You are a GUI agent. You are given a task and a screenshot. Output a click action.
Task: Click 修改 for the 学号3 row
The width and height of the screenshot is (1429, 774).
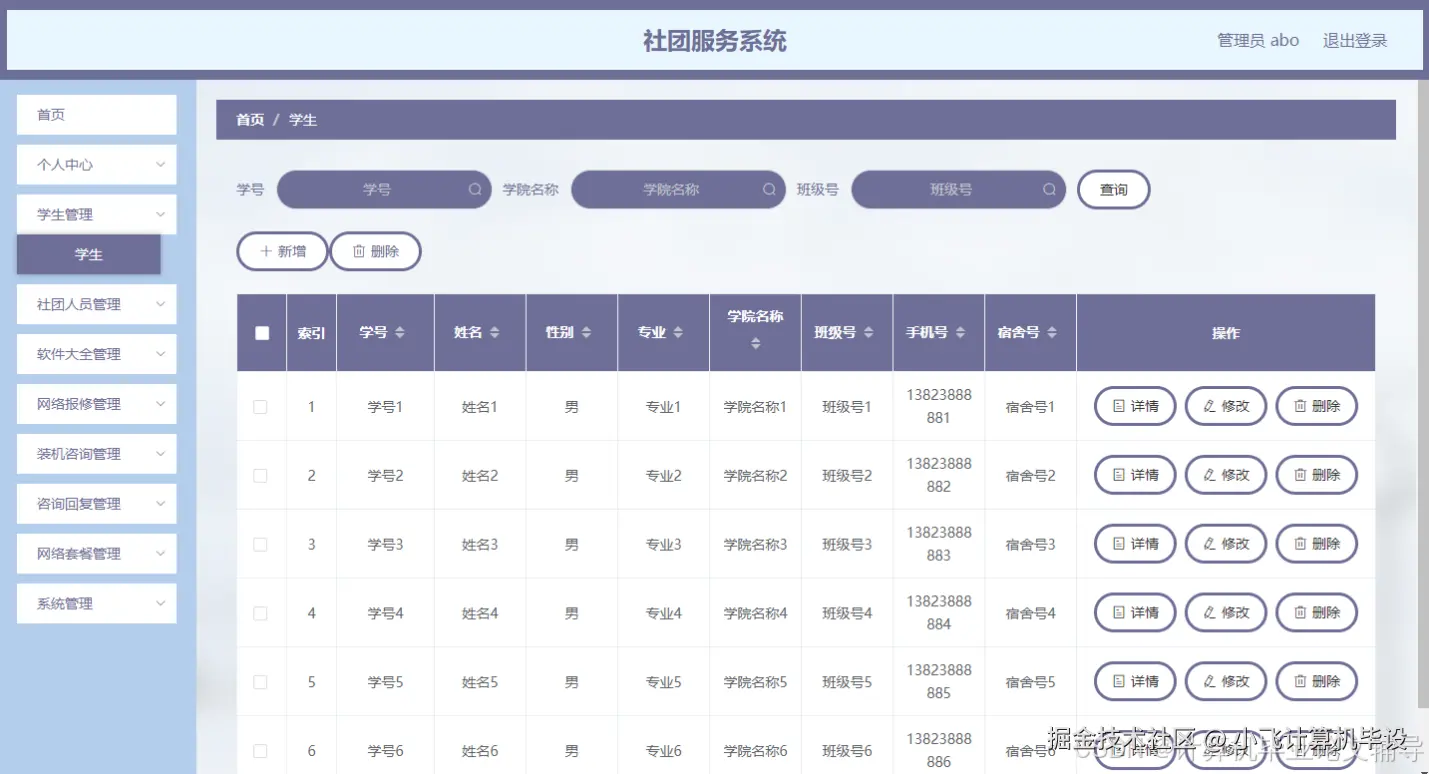point(1226,544)
